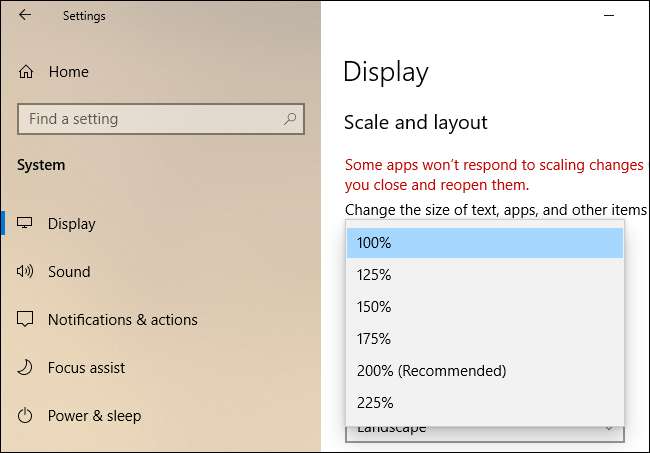Click the Find a setting field
The height and width of the screenshot is (453, 650).
point(150,119)
